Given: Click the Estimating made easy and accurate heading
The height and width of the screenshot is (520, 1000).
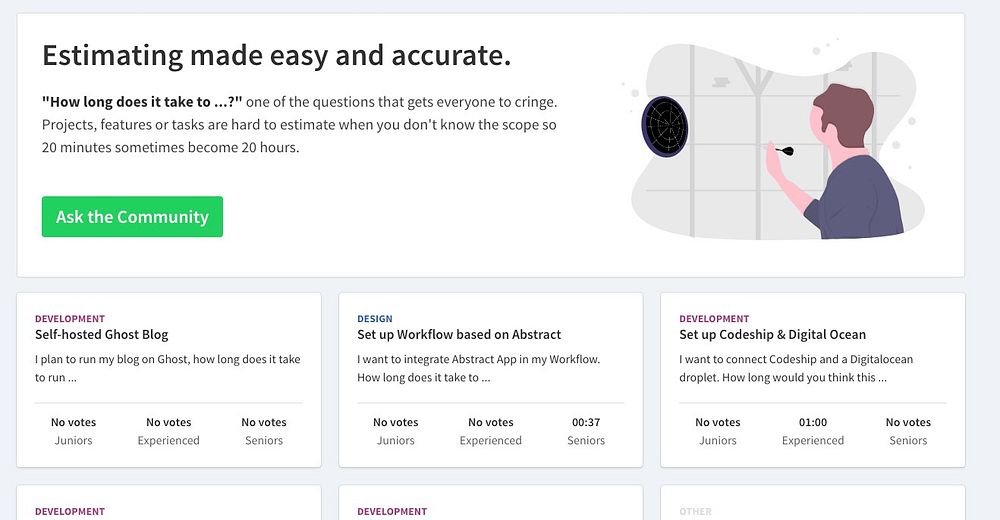Looking at the screenshot, I should [276, 55].
